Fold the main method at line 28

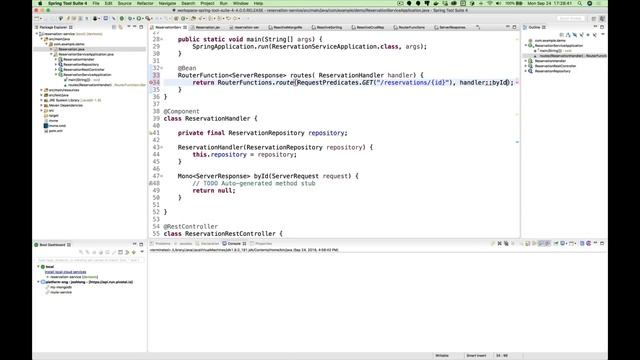162,39
